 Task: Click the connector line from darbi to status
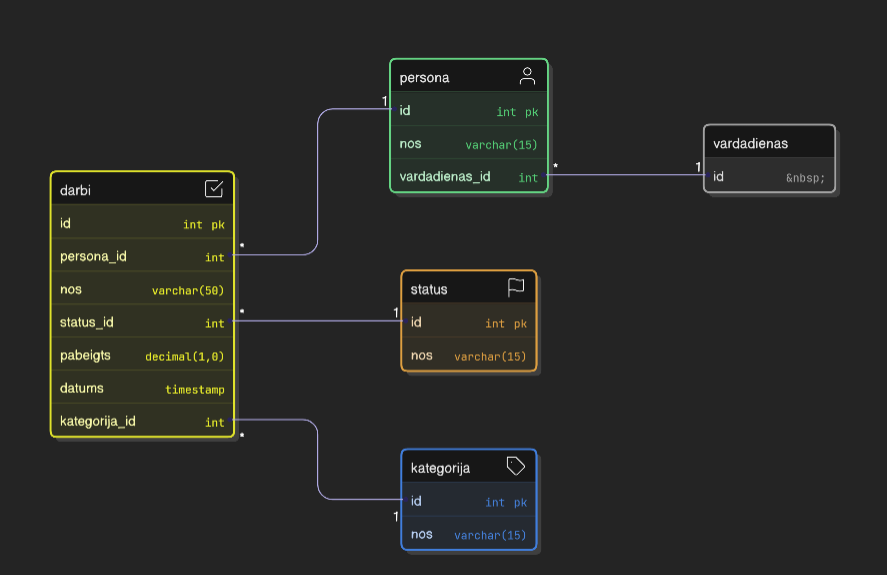click(318, 321)
